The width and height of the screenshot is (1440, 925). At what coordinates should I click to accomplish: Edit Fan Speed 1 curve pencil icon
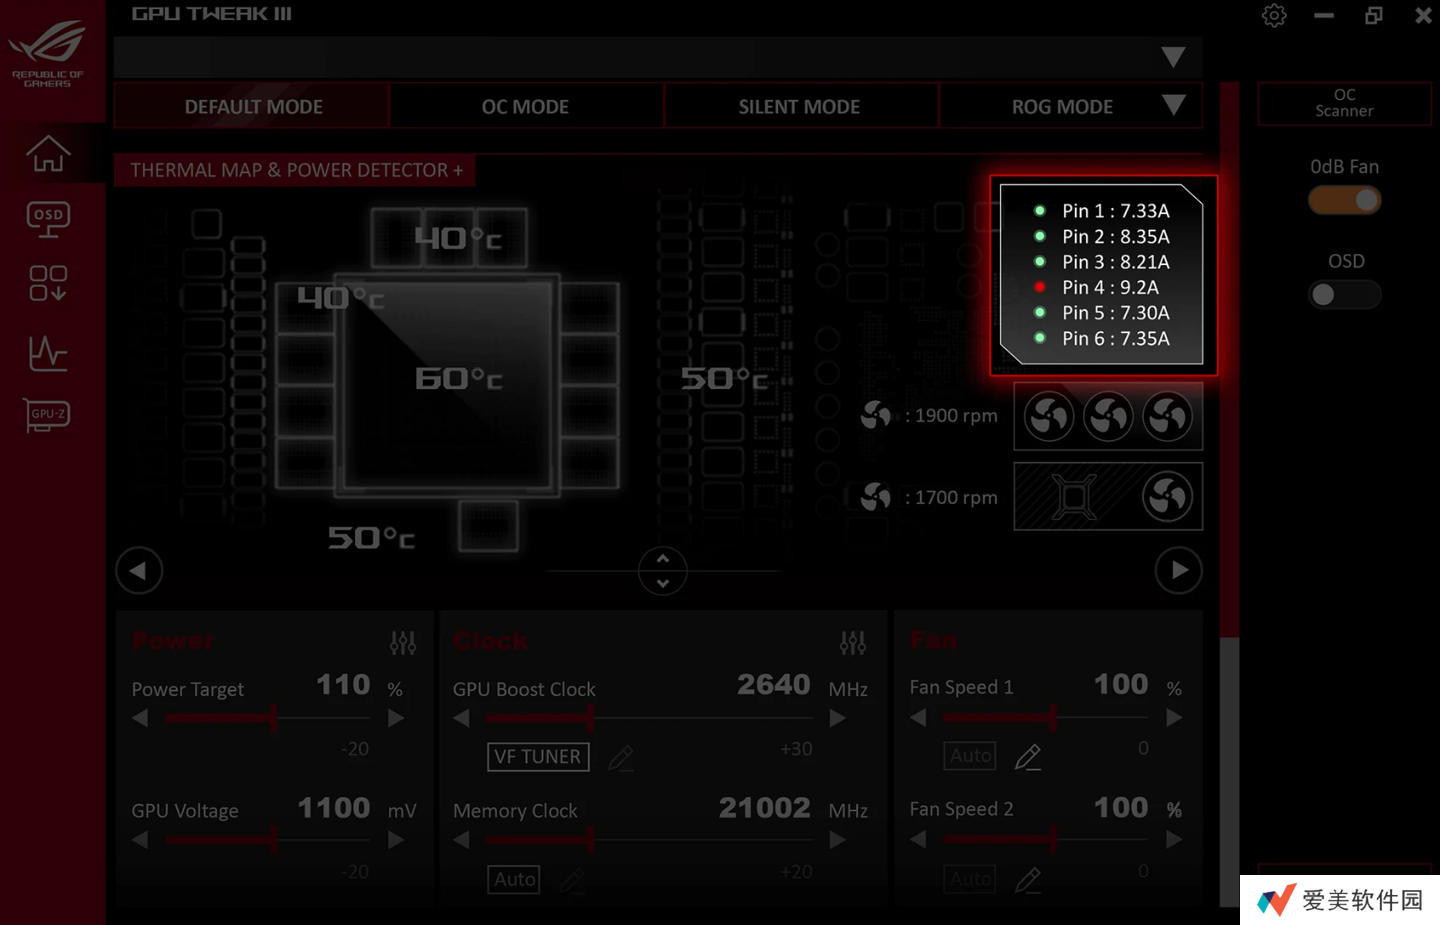coord(1028,757)
